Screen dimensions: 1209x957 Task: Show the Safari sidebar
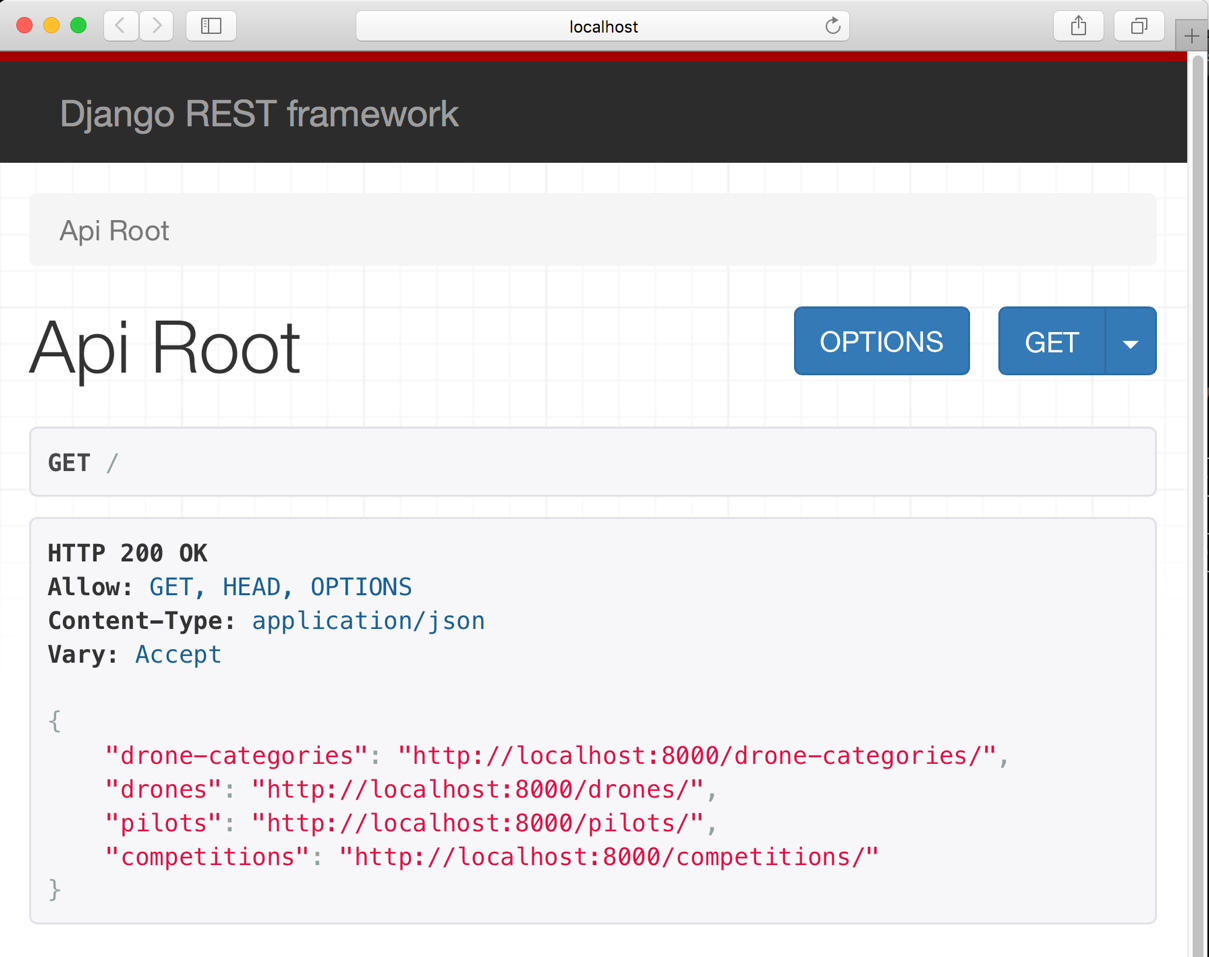click(x=211, y=26)
